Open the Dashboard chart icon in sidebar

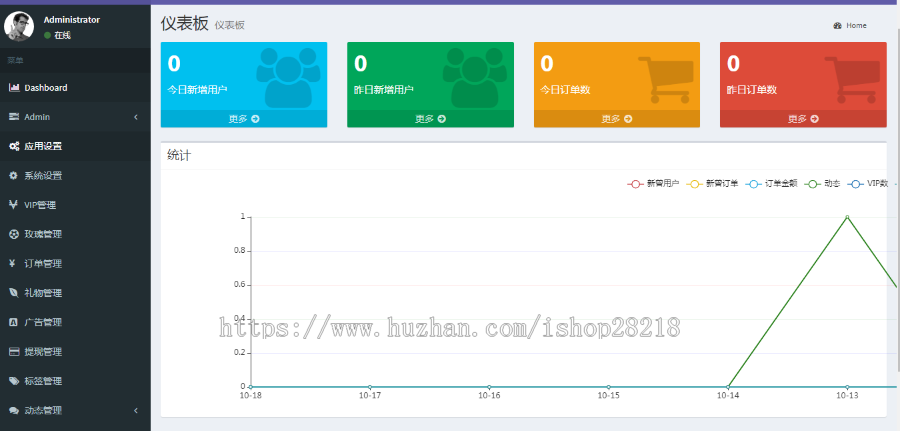(x=14, y=88)
